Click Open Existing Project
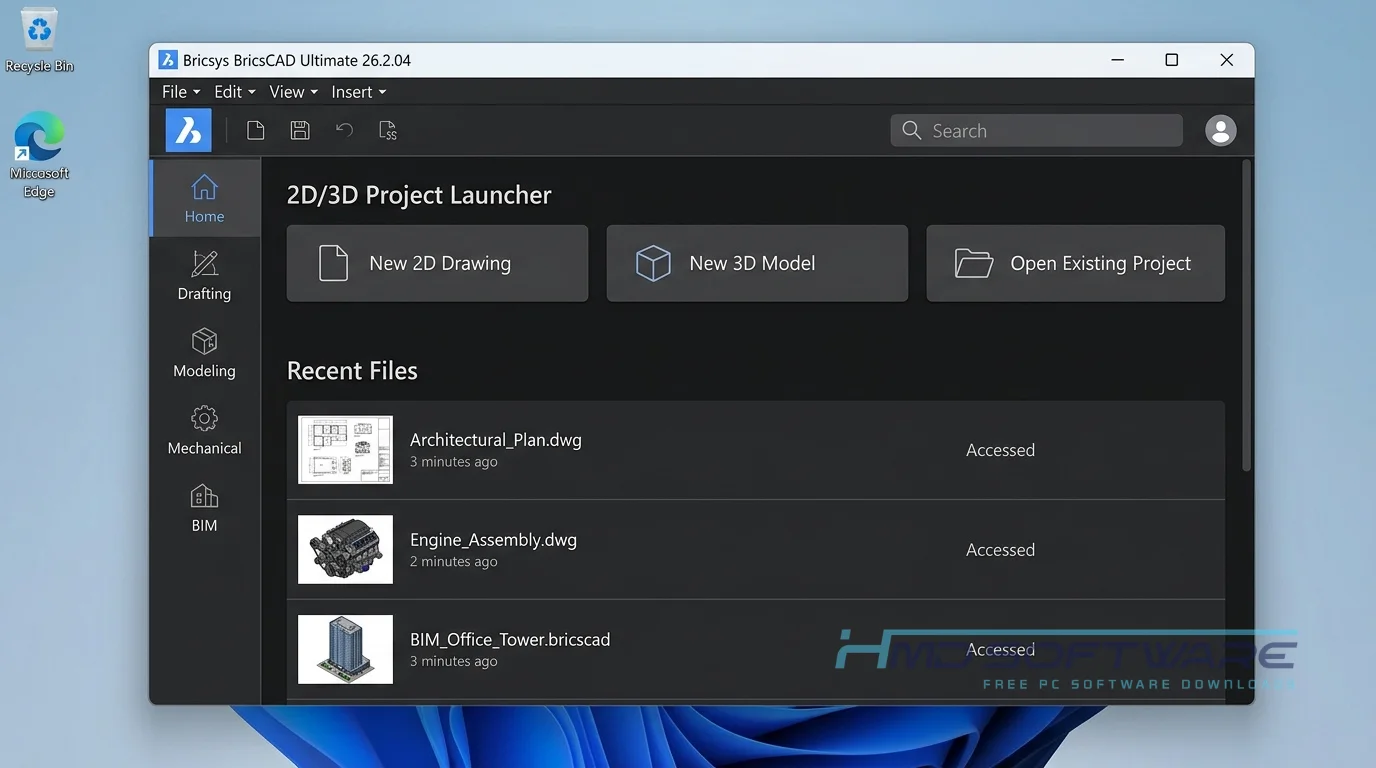 [x=1075, y=263]
